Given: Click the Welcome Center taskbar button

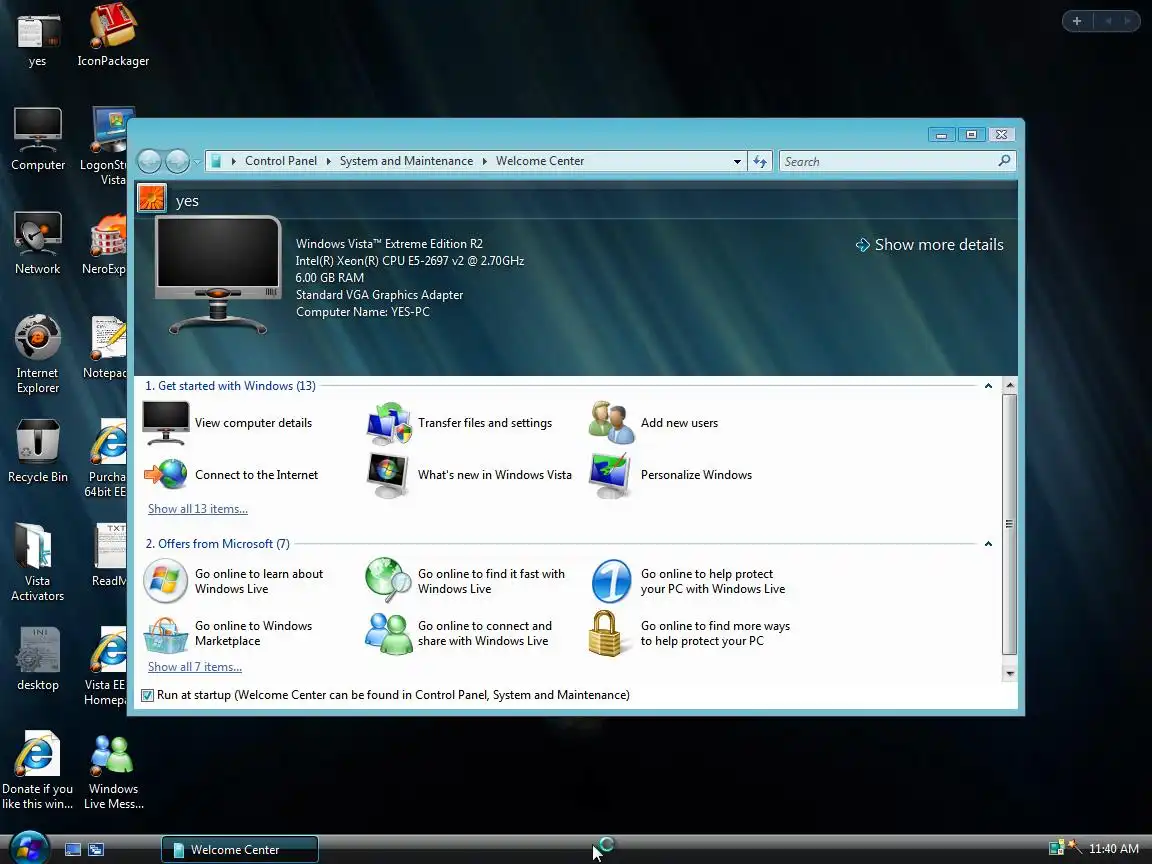Looking at the screenshot, I should click(240, 849).
